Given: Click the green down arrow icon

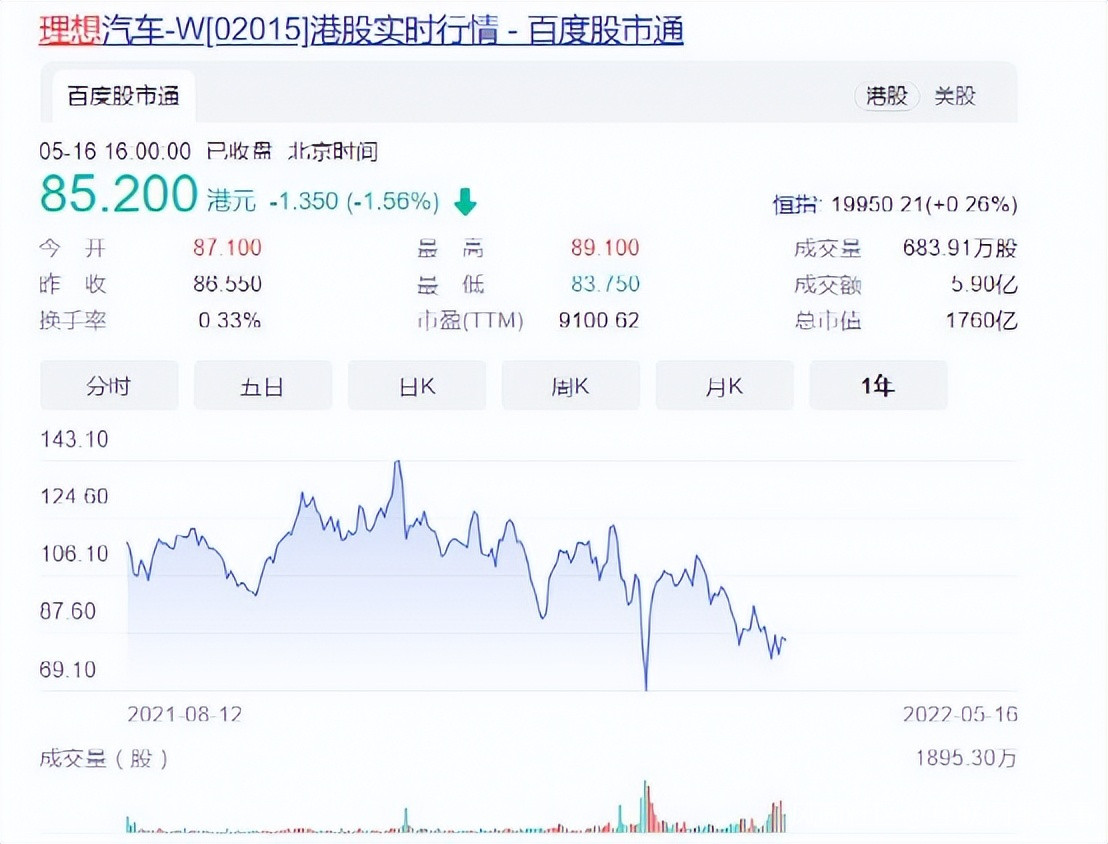Looking at the screenshot, I should click(465, 202).
